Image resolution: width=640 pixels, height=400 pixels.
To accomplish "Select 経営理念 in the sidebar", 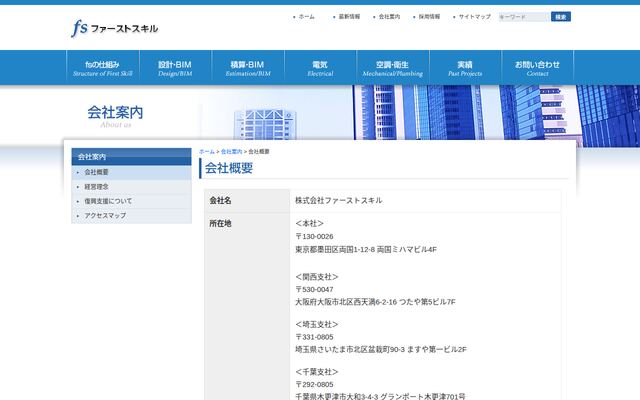I will pos(131,187).
